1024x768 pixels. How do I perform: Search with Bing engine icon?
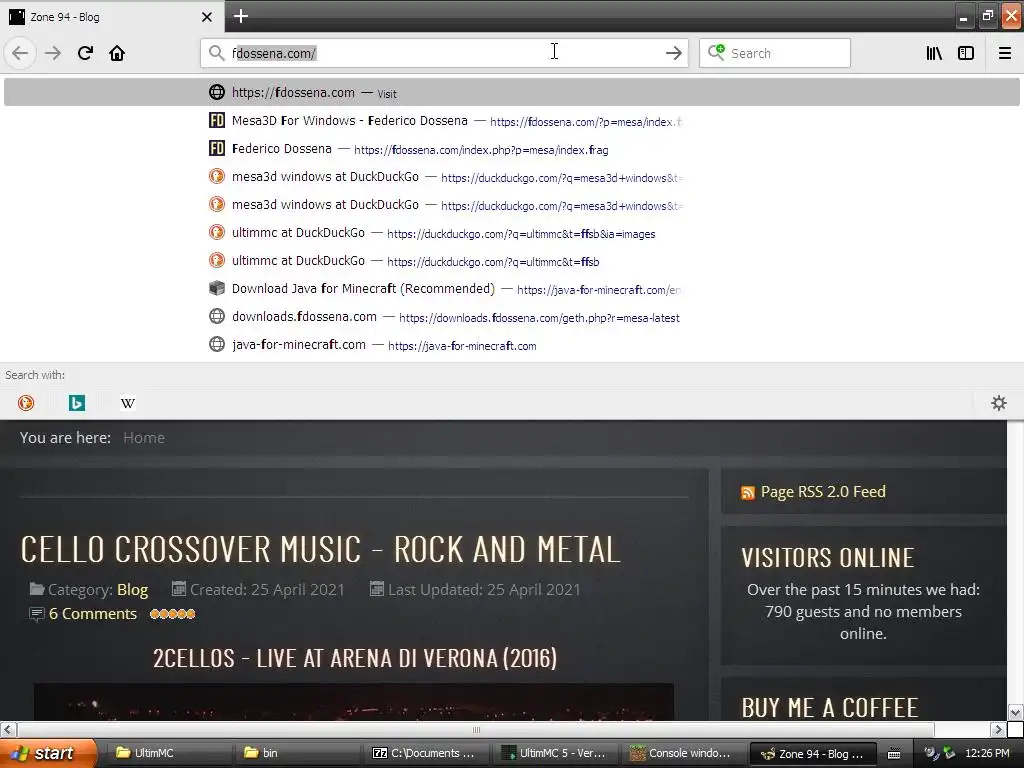(x=76, y=403)
